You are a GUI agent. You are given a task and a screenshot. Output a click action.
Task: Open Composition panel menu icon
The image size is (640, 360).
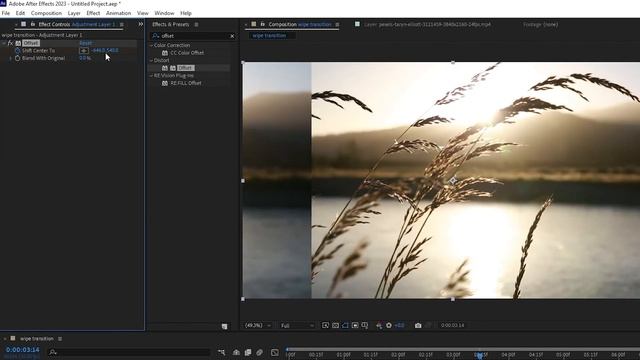[x=337, y=24]
